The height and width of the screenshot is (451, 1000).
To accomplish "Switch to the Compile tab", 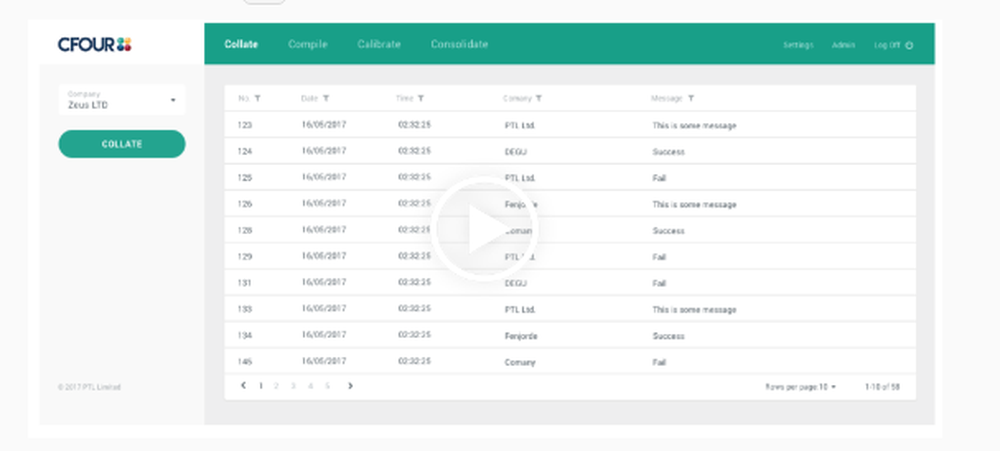I will pyautogui.click(x=307, y=44).
